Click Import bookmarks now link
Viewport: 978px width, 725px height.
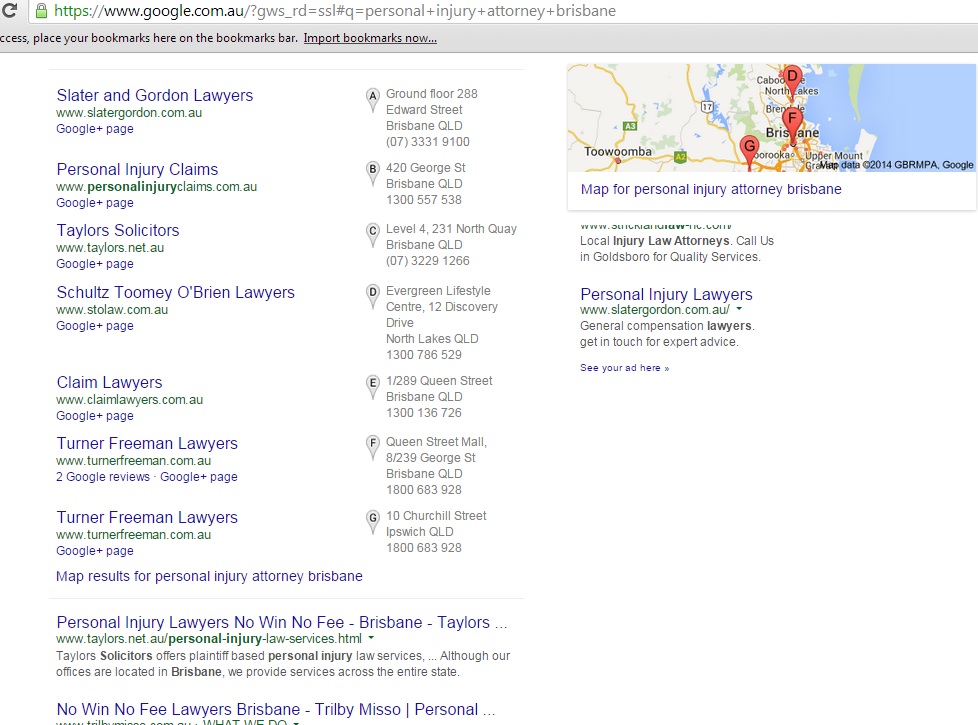(370, 38)
